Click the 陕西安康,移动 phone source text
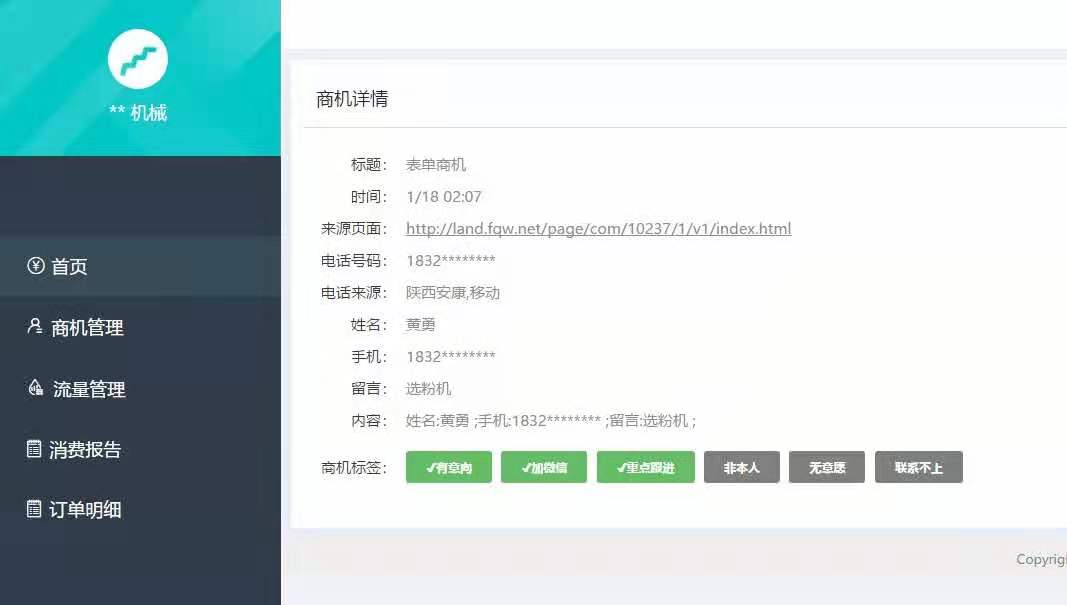Image resolution: width=1067 pixels, height=605 pixels. click(453, 293)
